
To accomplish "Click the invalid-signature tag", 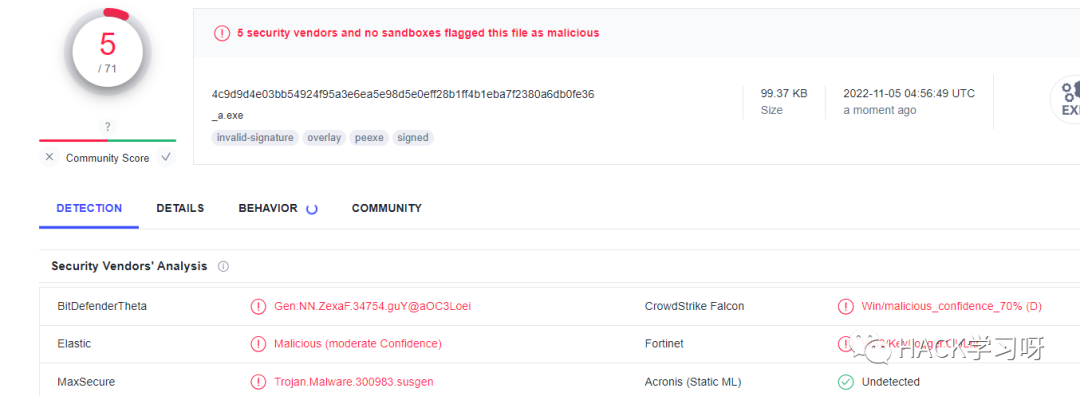I will [x=256, y=138].
